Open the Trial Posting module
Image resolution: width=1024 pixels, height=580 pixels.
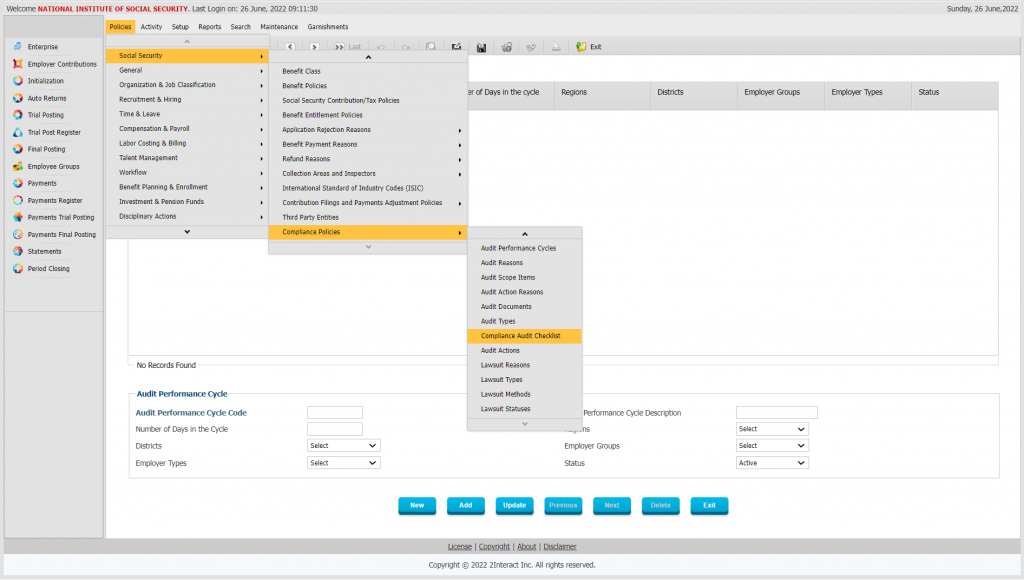coord(46,114)
